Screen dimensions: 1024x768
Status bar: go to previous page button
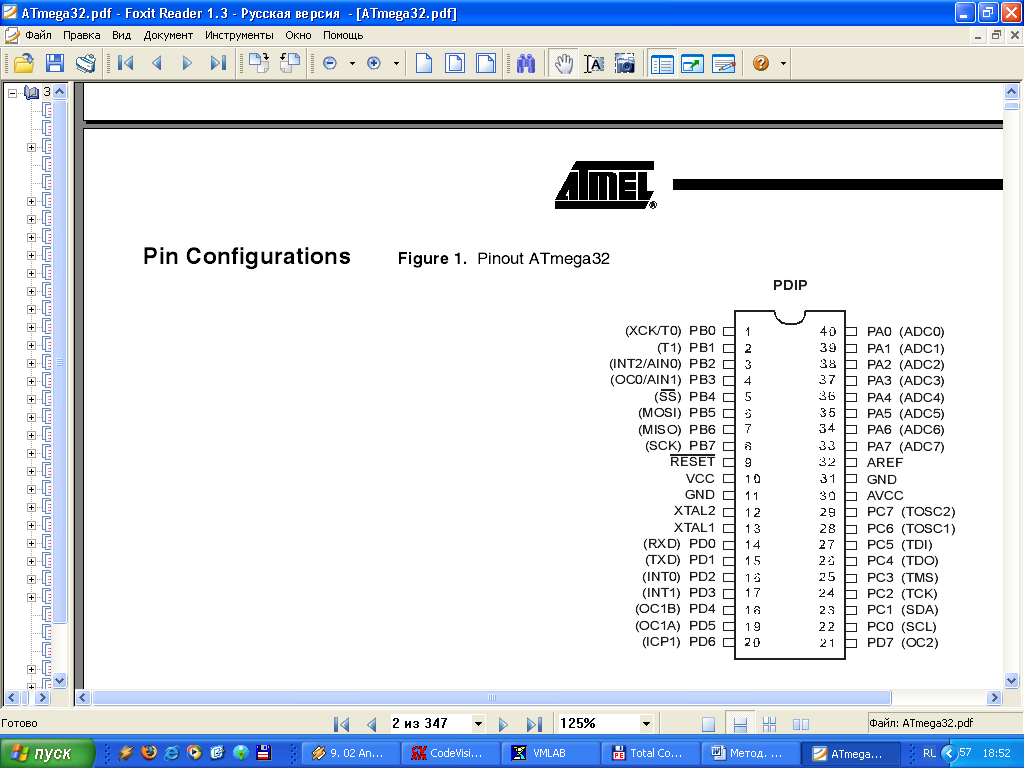372,724
